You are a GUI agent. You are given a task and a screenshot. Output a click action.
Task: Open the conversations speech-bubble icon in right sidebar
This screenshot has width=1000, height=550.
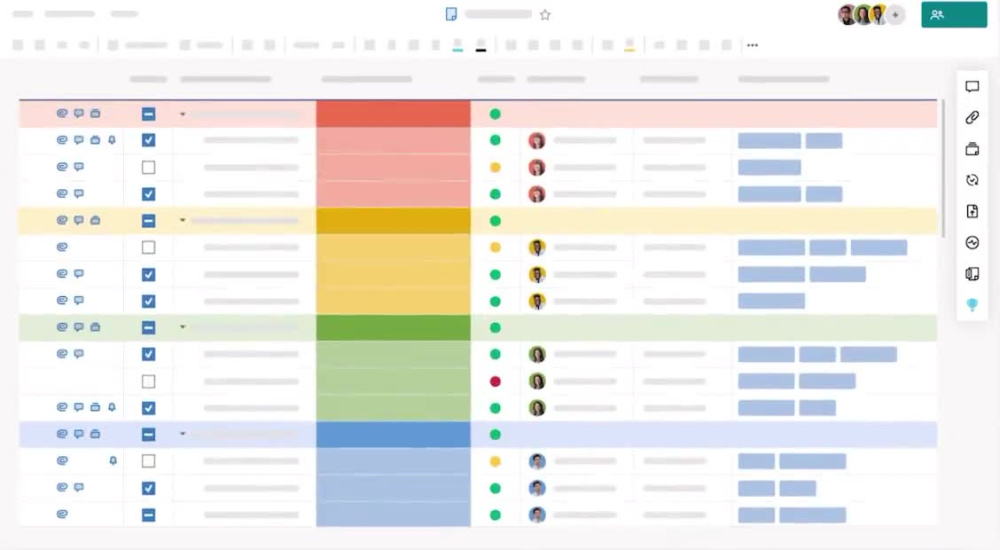pos(972,87)
